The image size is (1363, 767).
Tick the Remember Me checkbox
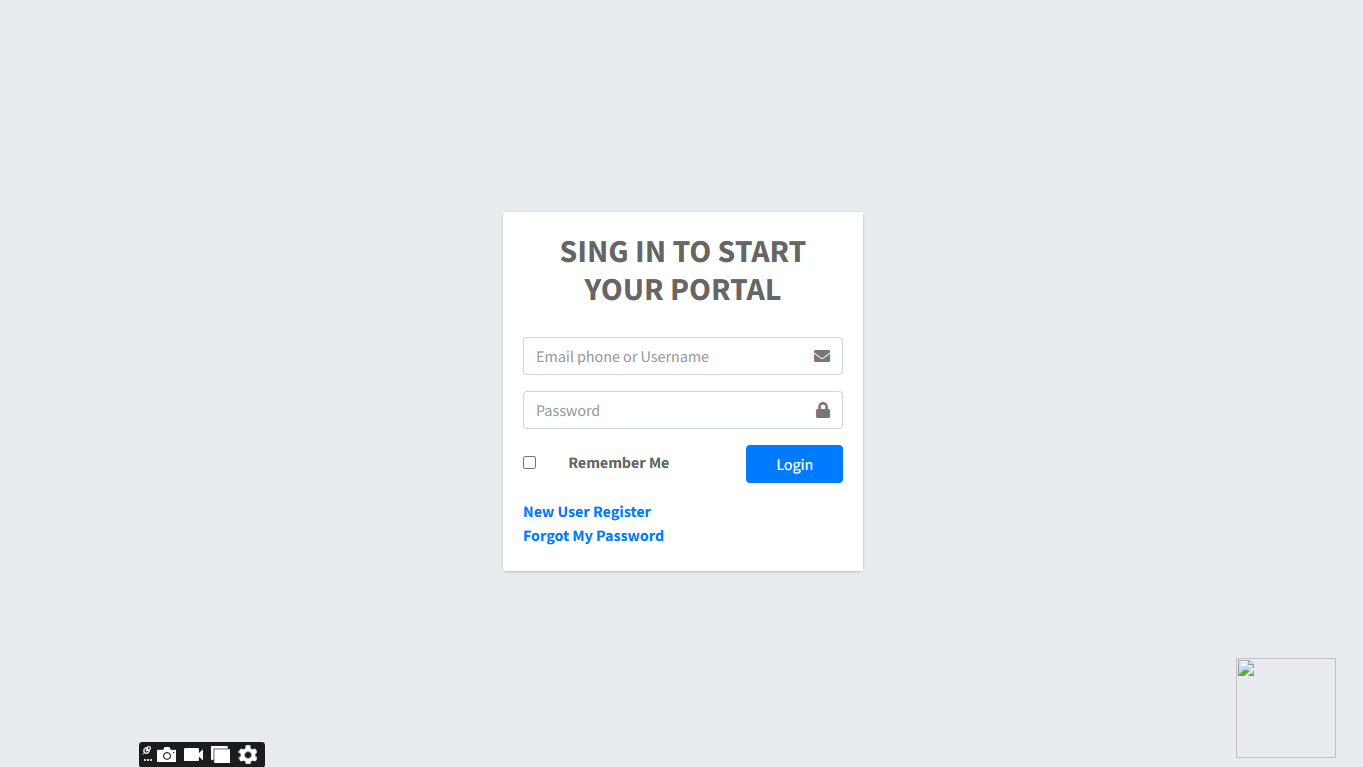coord(530,462)
